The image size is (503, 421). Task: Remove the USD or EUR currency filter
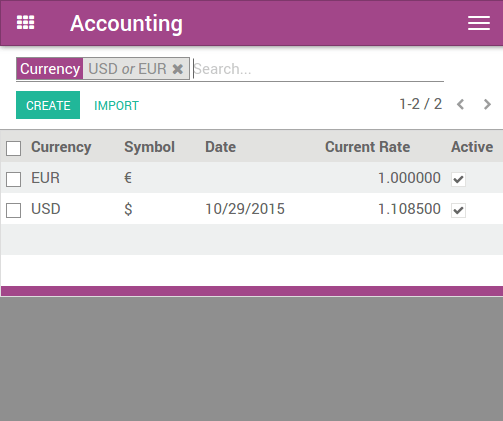(178, 69)
